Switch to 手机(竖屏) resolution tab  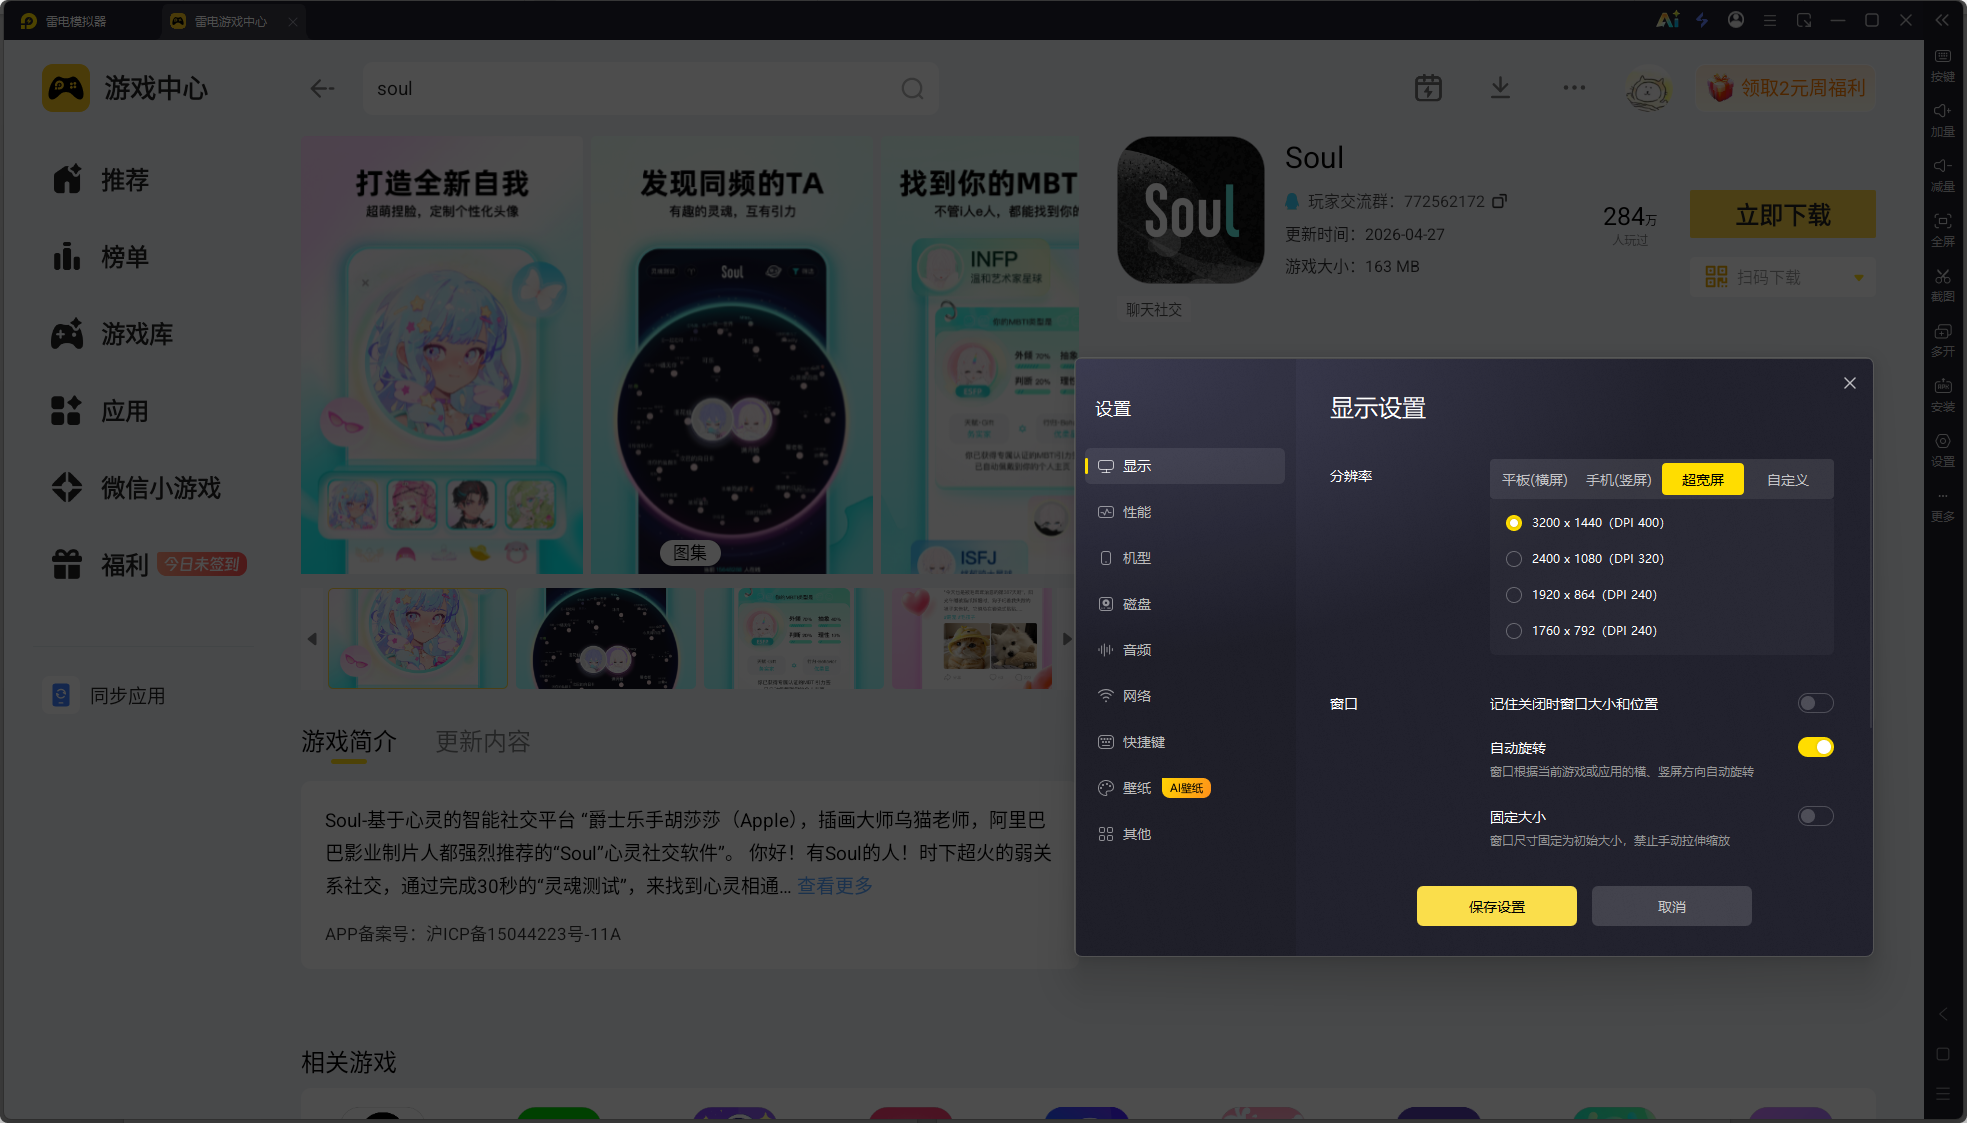point(1618,480)
